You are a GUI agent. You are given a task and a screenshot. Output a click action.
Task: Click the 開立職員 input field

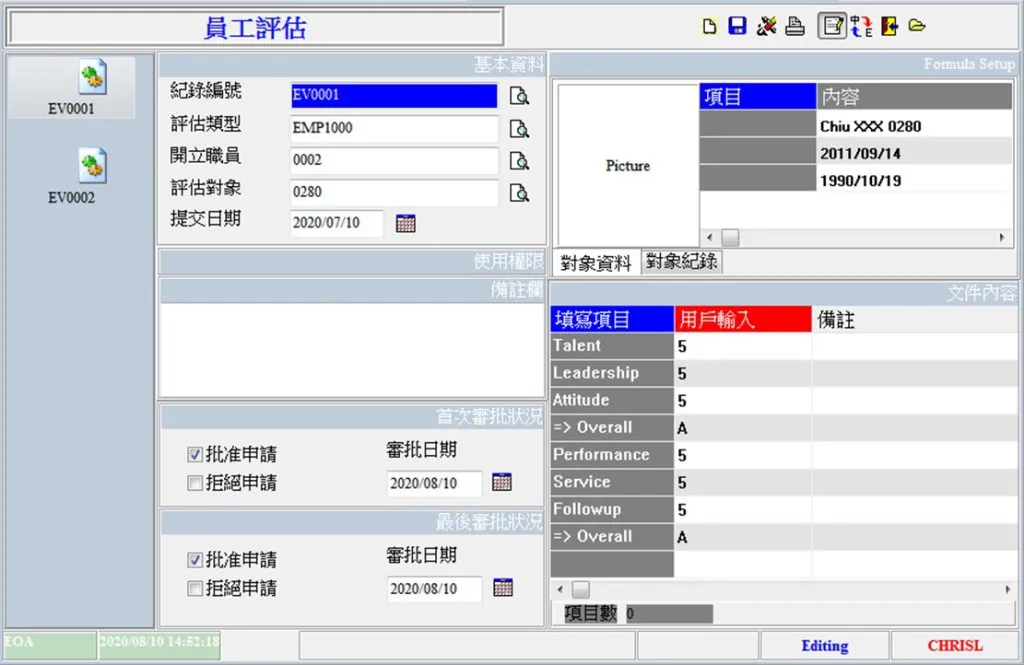pos(394,160)
